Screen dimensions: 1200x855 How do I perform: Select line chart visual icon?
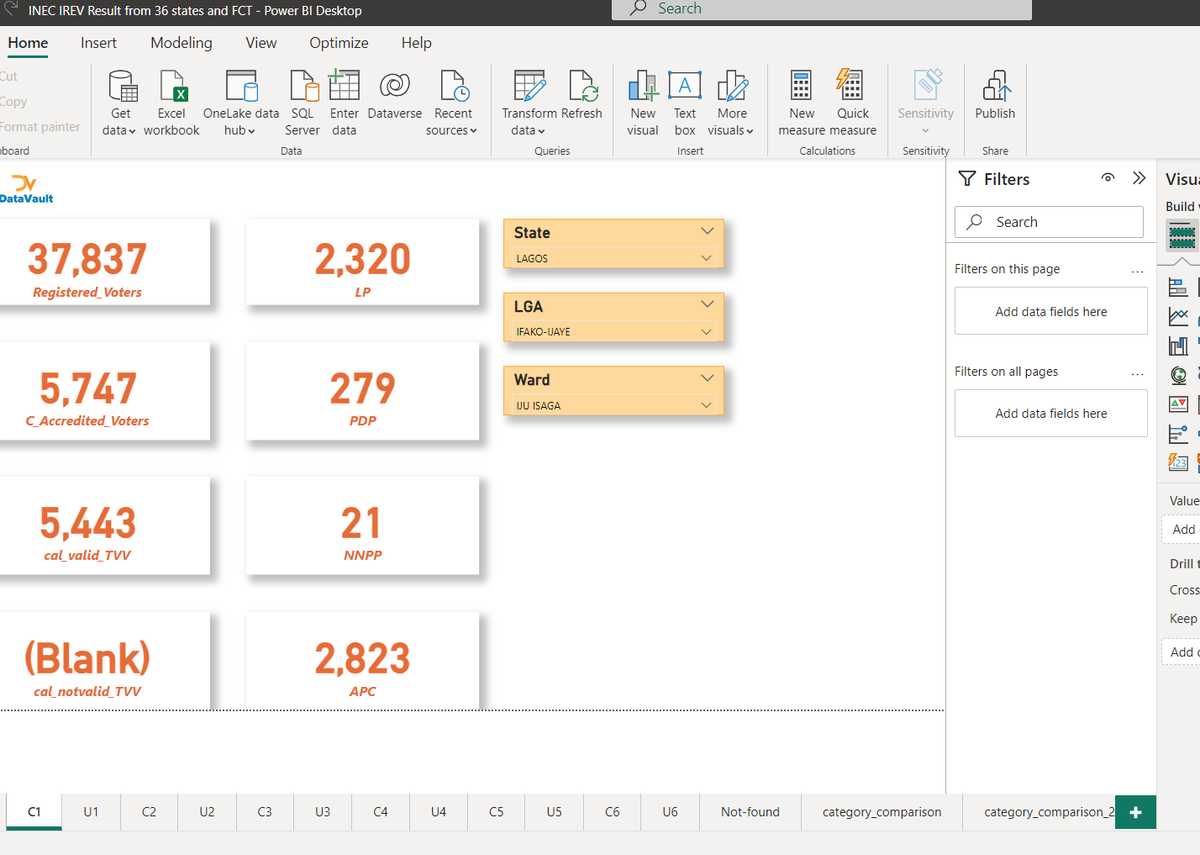(x=1179, y=317)
